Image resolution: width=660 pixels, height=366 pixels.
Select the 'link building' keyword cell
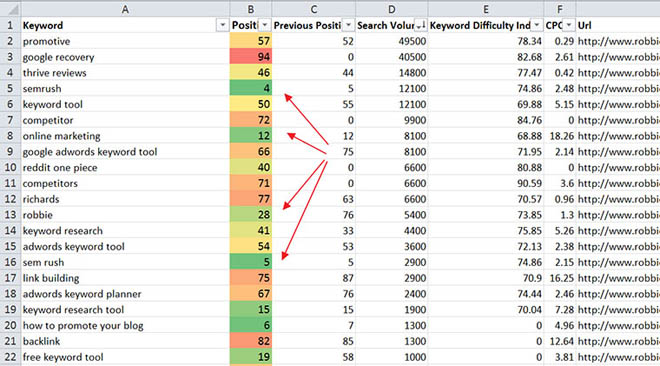125,278
